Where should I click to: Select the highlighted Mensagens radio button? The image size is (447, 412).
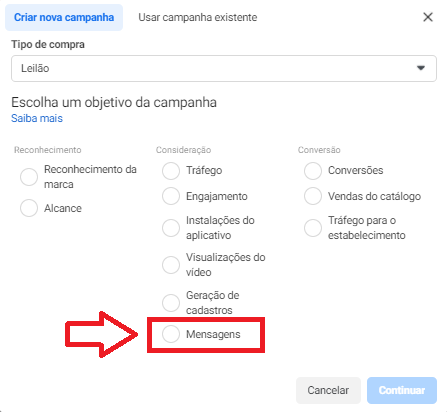point(171,334)
